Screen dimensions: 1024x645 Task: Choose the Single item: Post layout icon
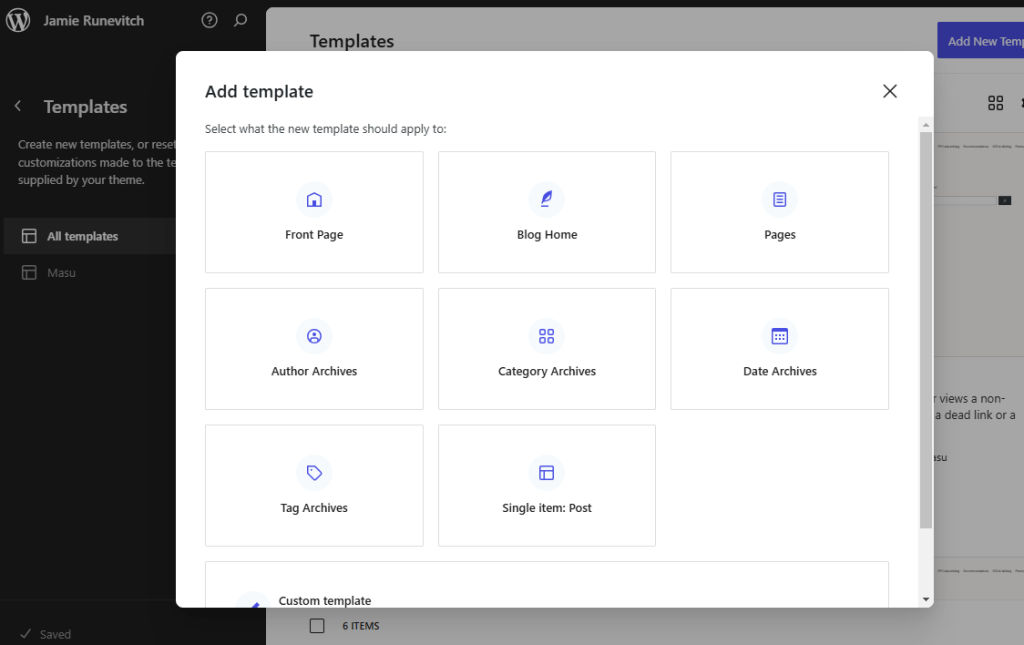546,473
